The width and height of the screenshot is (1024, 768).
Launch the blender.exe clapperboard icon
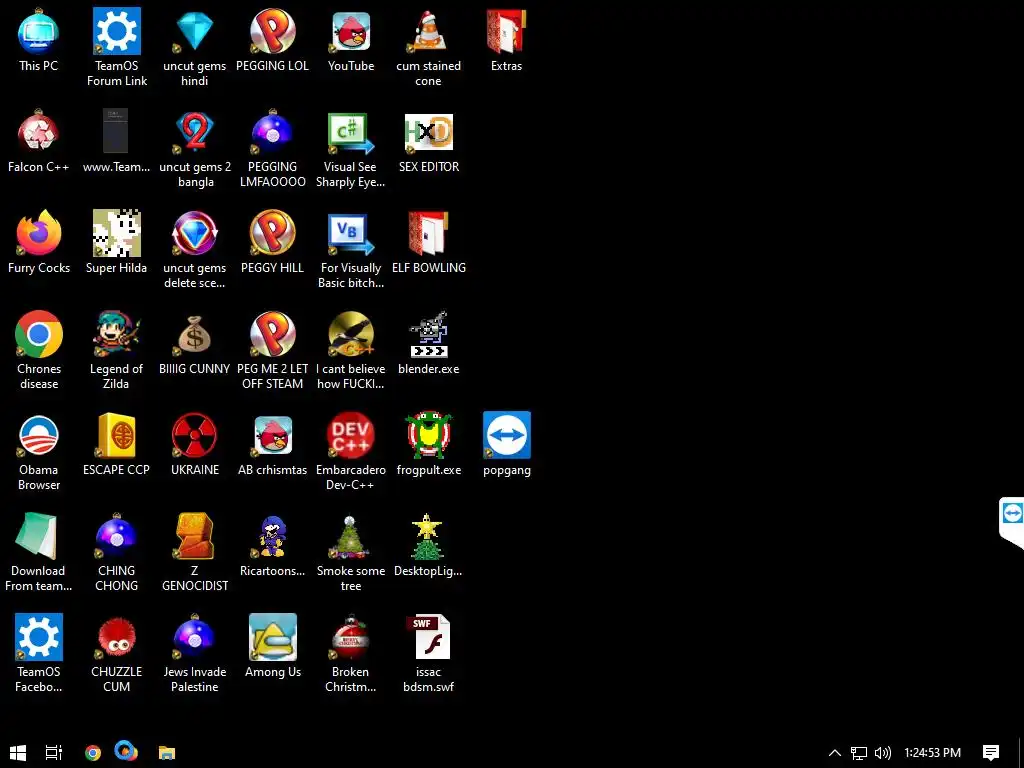click(x=428, y=334)
